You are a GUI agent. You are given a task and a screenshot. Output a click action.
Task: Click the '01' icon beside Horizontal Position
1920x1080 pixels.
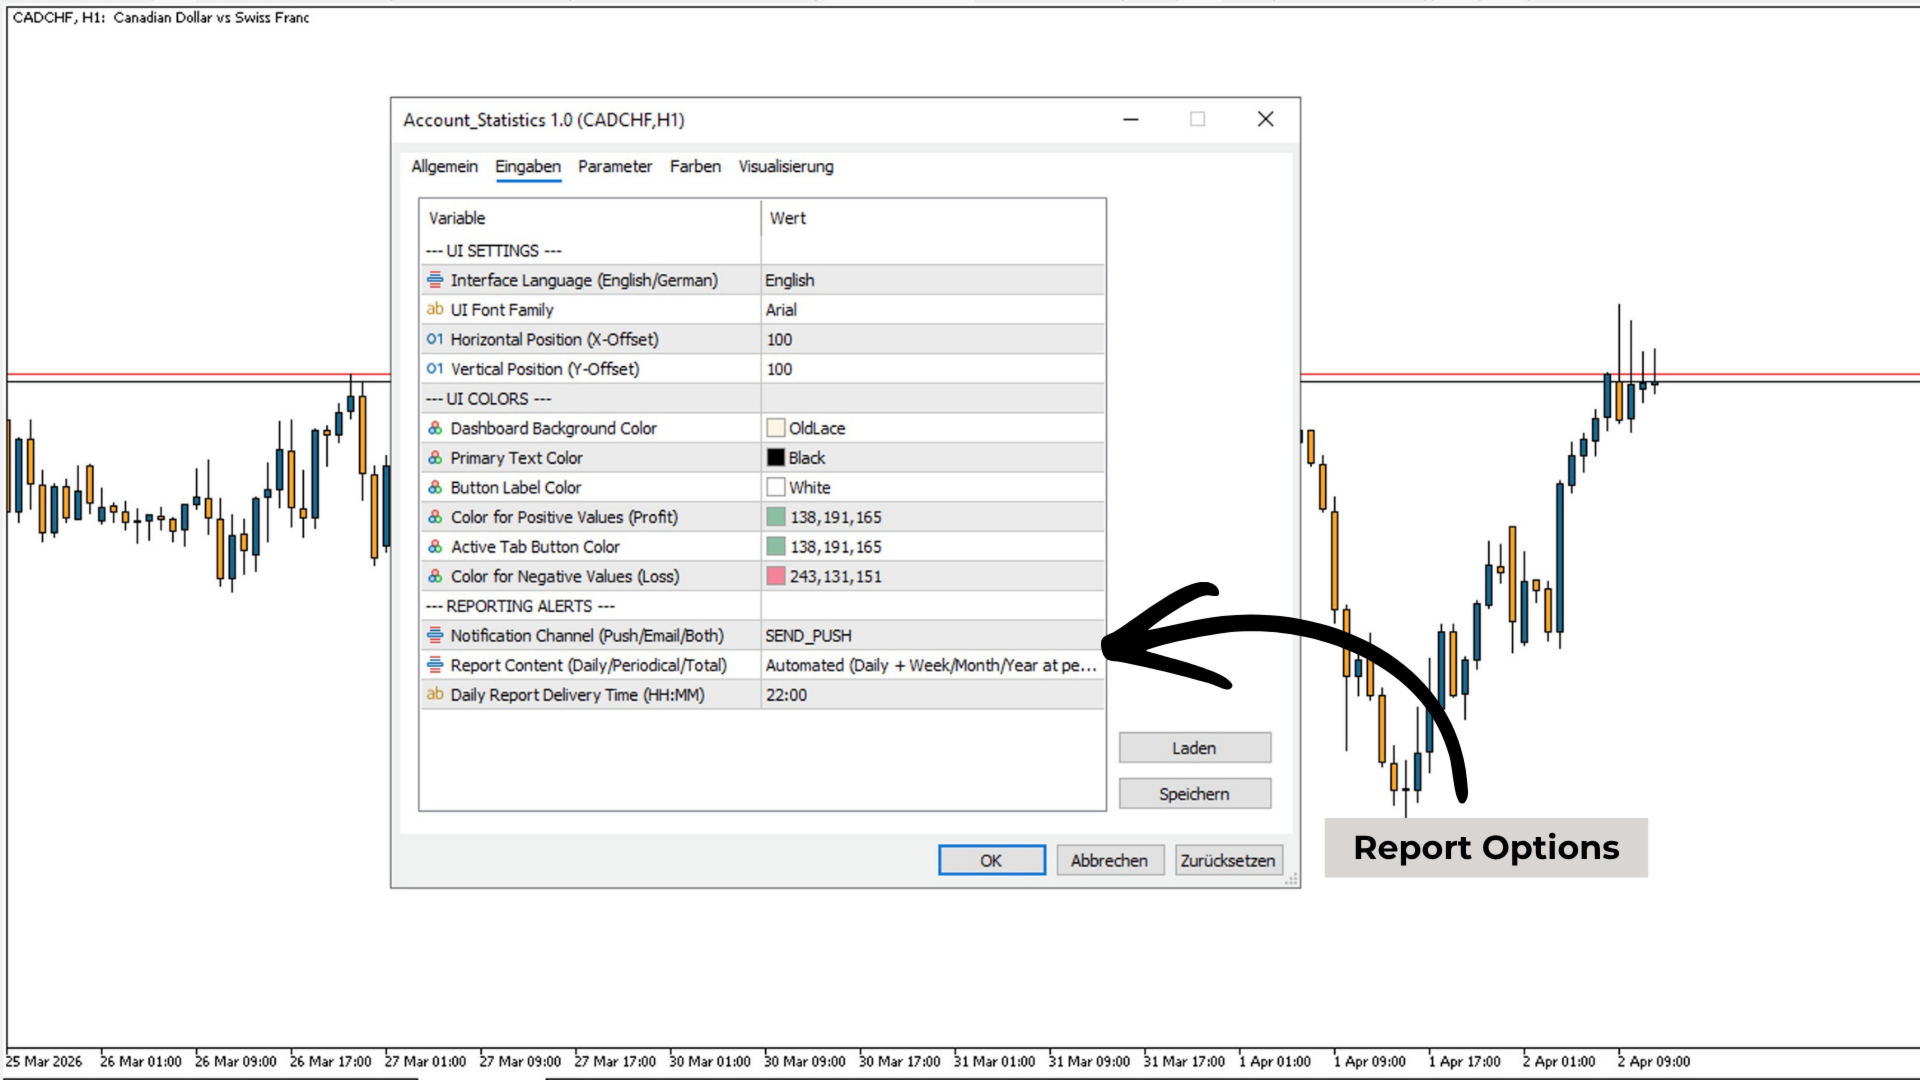click(435, 340)
